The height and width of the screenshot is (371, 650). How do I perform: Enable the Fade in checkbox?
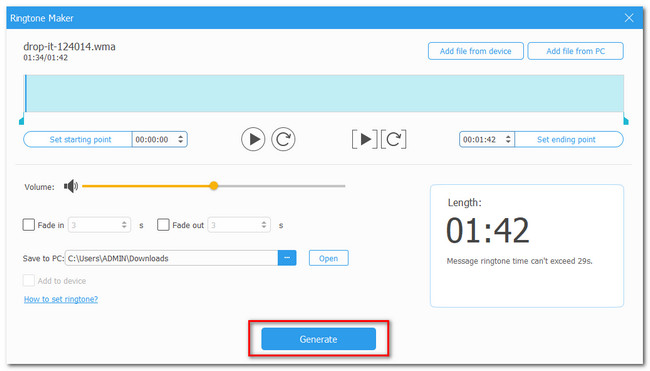click(29, 225)
